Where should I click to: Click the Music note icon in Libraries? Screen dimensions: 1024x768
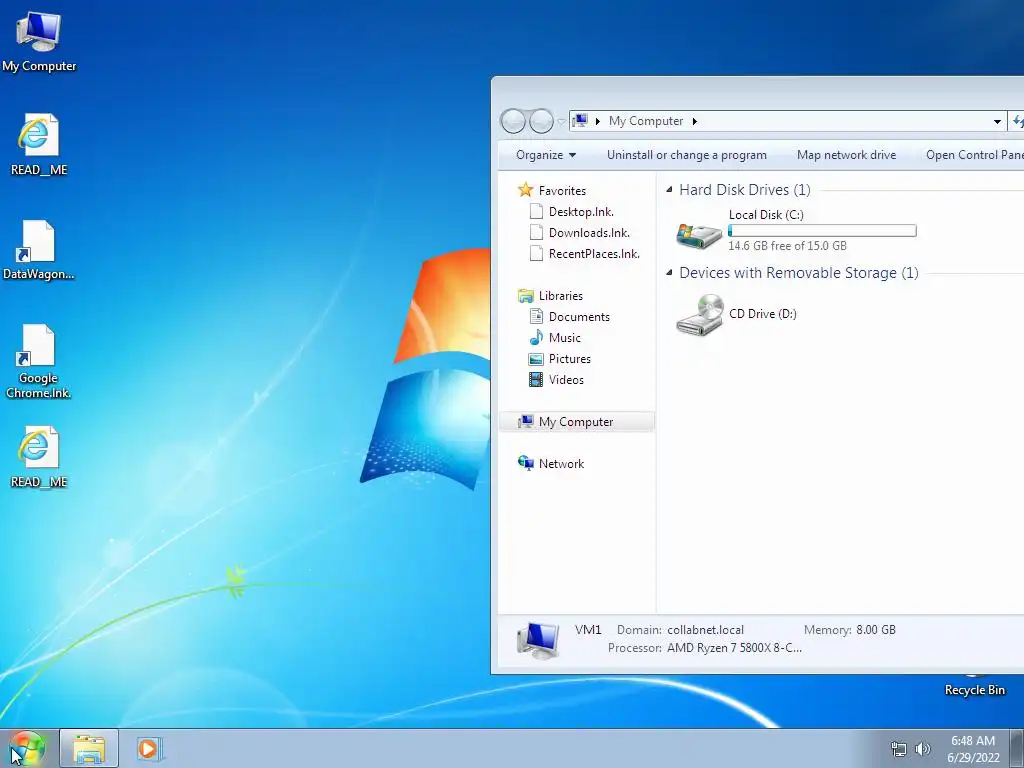pos(536,338)
